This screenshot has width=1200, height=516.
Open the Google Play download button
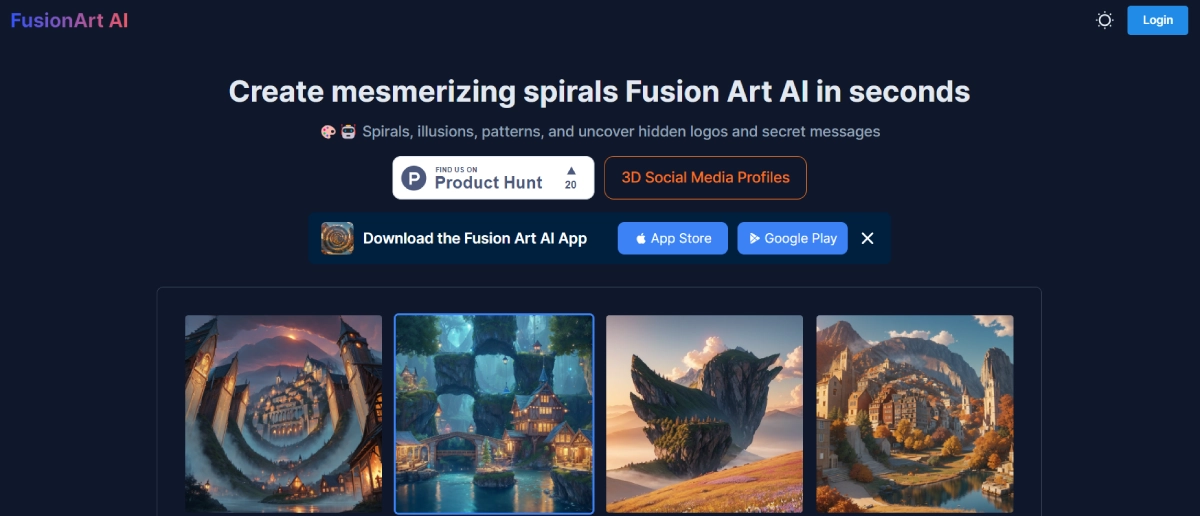pos(793,238)
